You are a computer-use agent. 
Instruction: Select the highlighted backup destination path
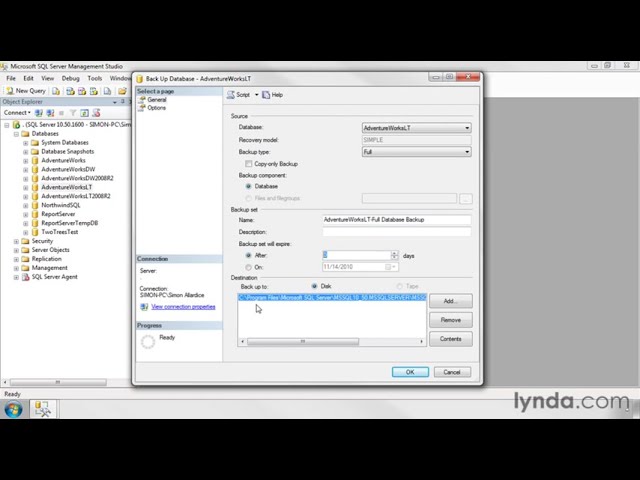pos(332,298)
